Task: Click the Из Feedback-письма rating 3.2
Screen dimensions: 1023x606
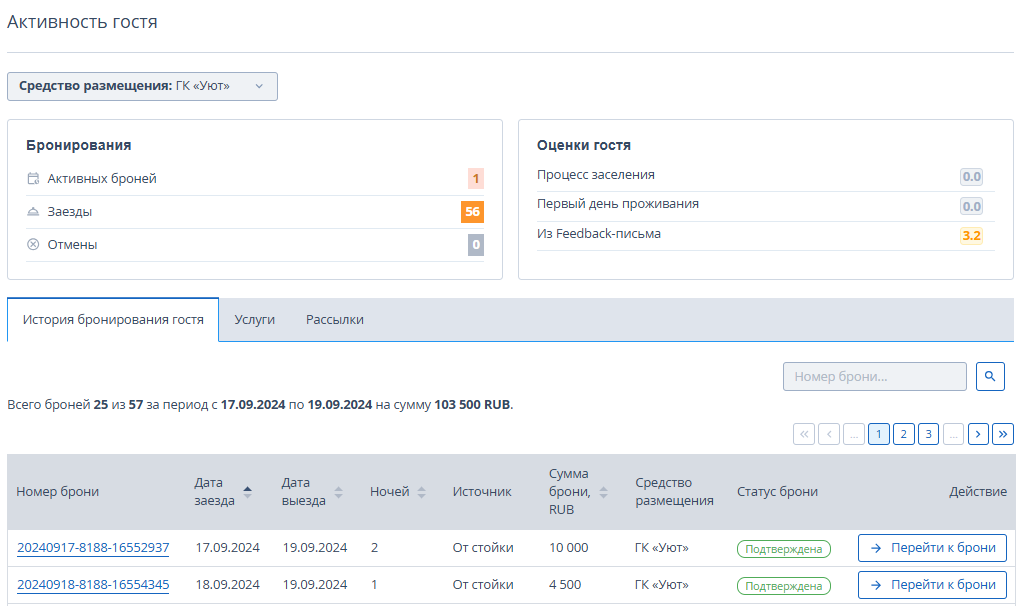Action: (971, 235)
